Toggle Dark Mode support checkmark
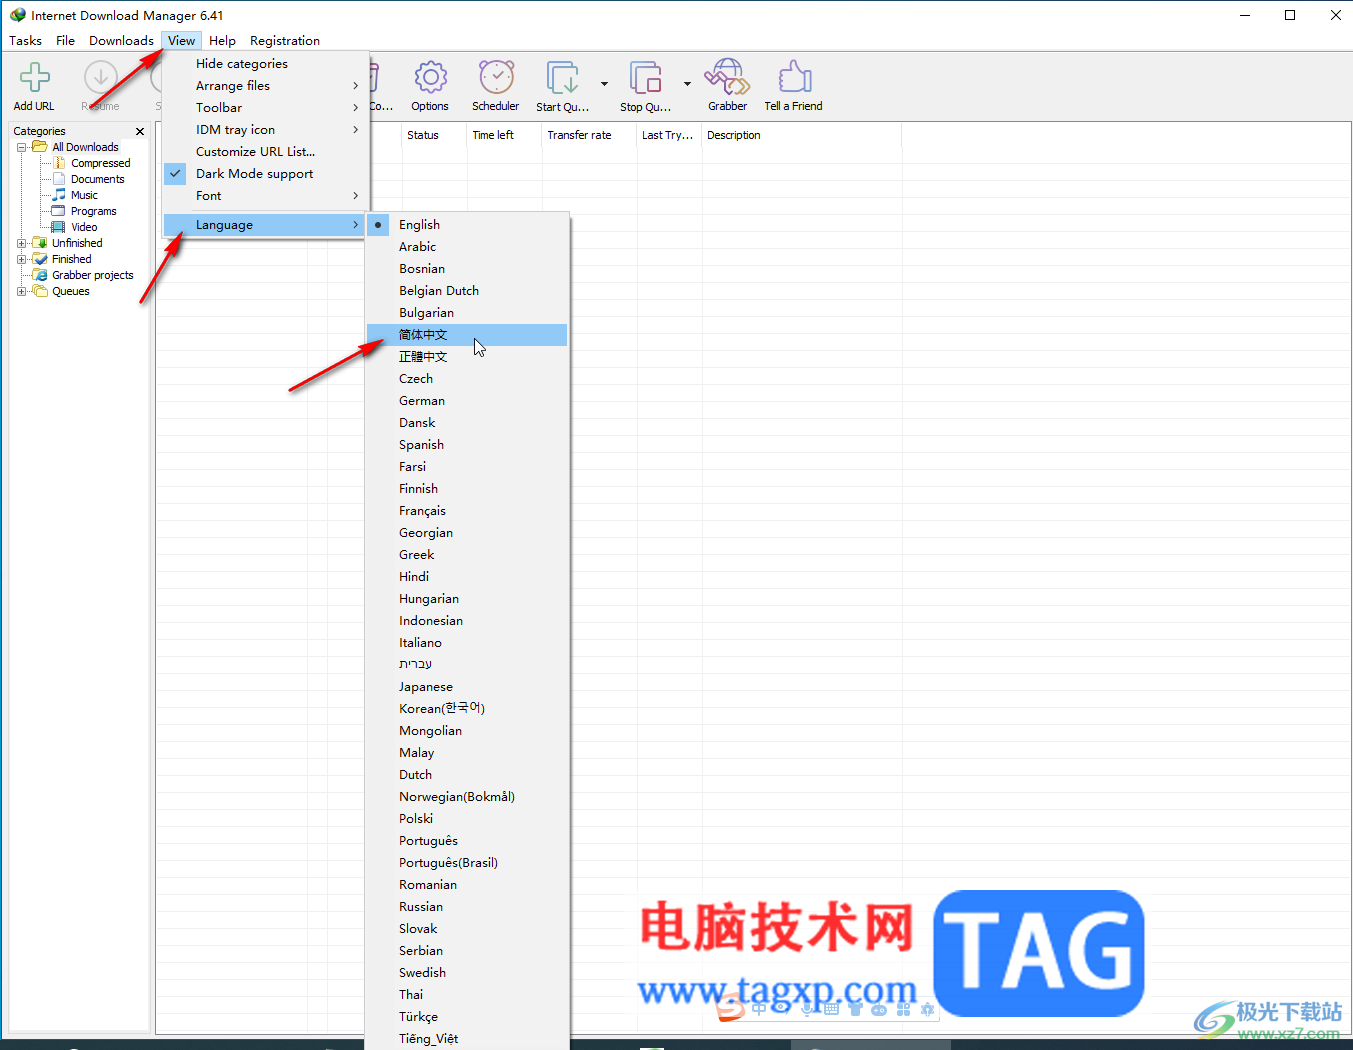 point(176,173)
